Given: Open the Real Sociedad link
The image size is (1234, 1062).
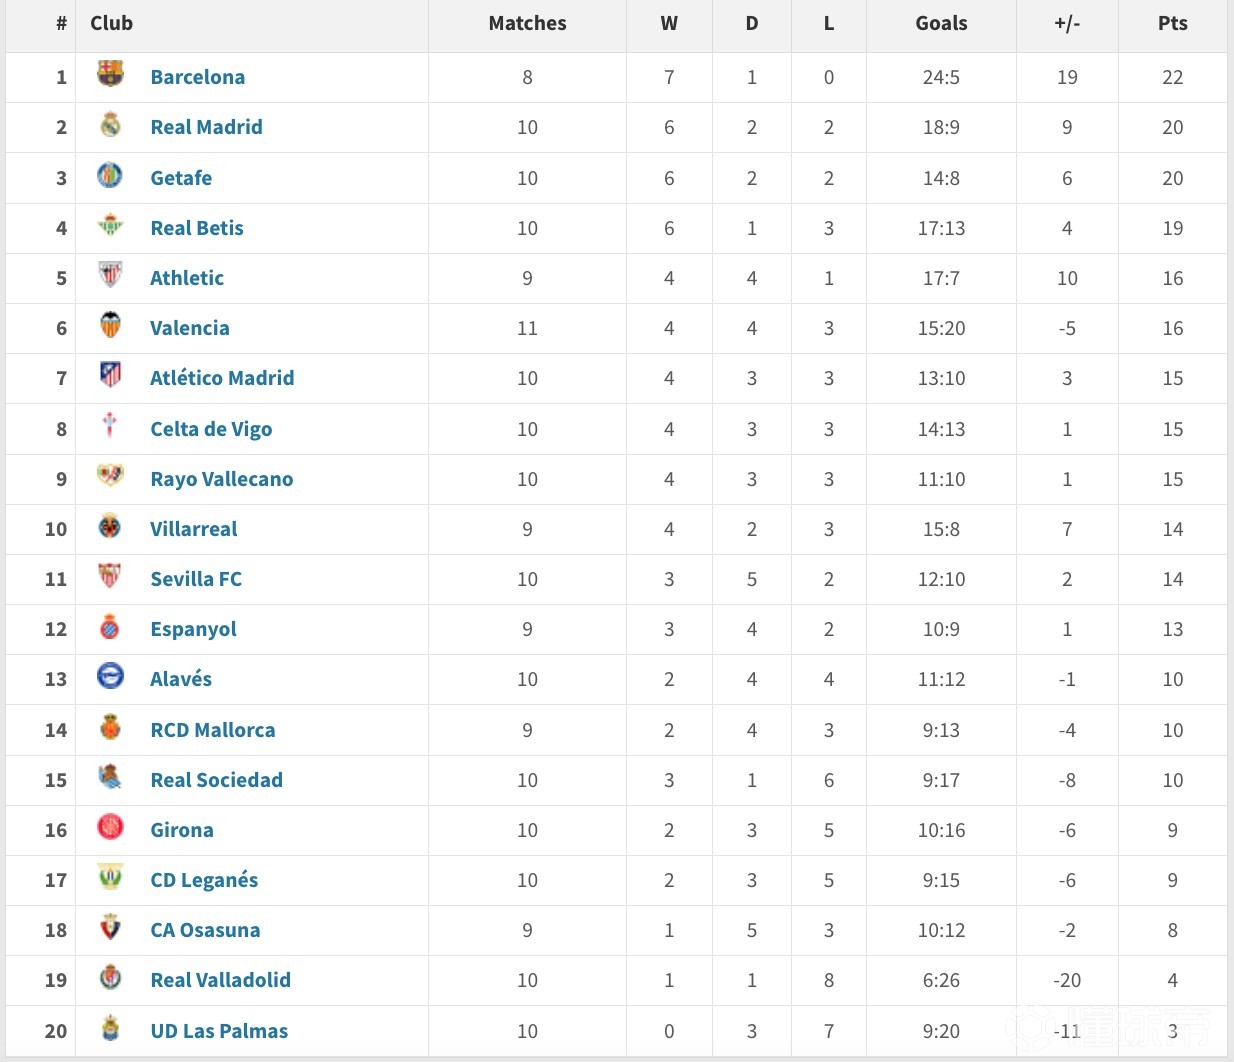Looking at the screenshot, I should click(217, 780).
